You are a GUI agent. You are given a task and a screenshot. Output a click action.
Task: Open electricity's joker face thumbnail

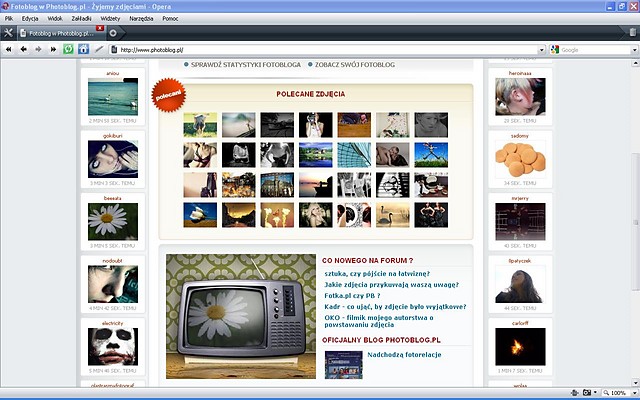[113, 347]
